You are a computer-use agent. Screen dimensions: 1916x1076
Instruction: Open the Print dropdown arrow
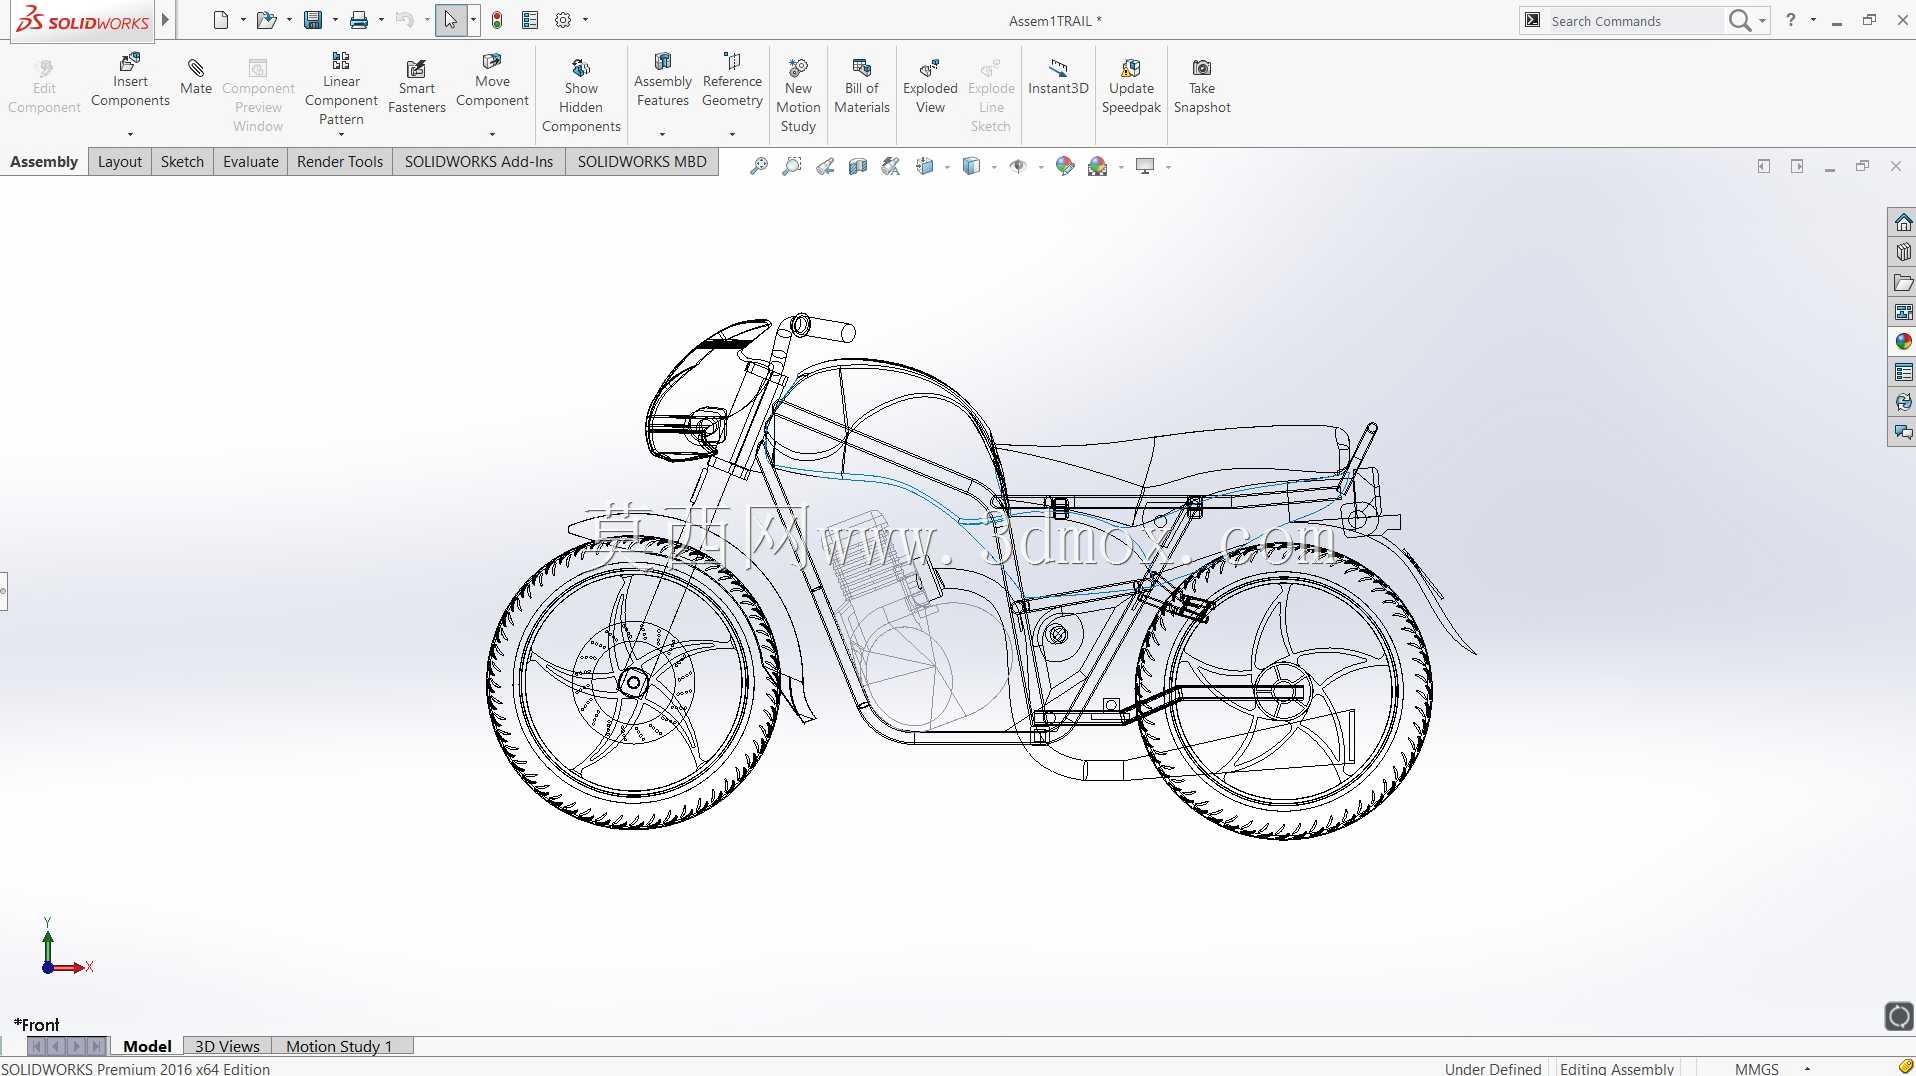tap(381, 20)
